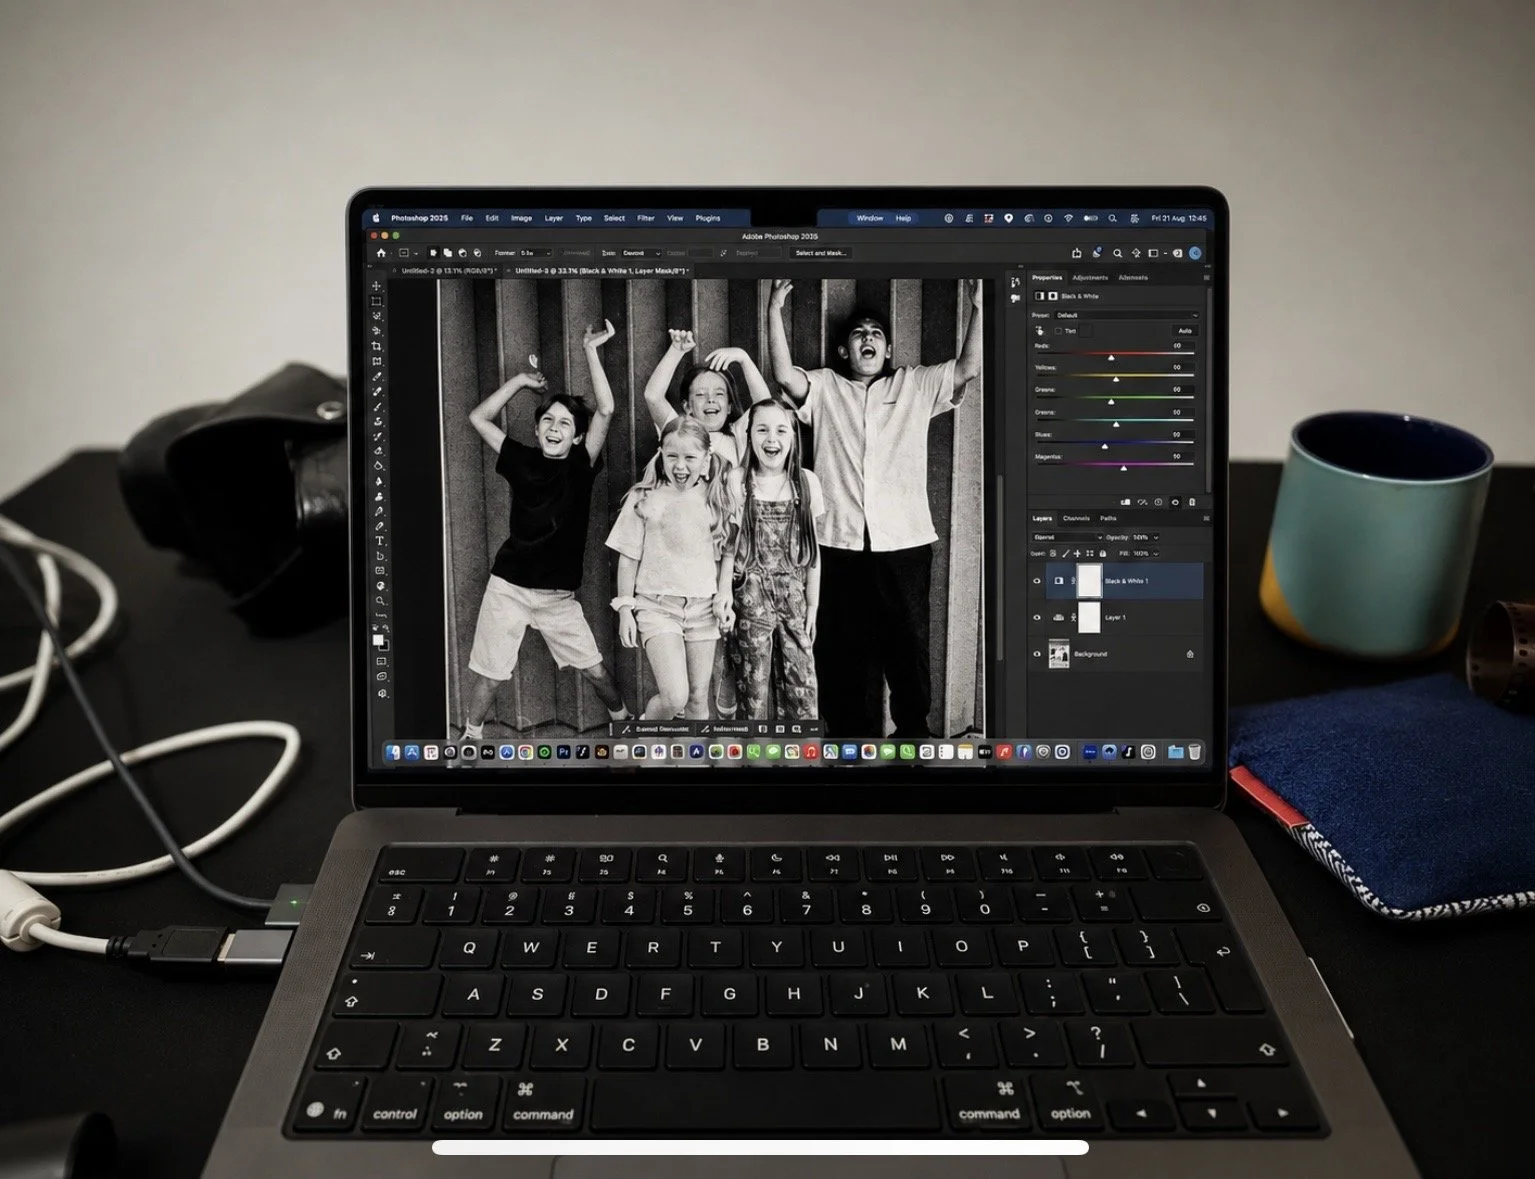Select the Background layer thumbnail
The image size is (1535, 1179).
click(x=1059, y=654)
